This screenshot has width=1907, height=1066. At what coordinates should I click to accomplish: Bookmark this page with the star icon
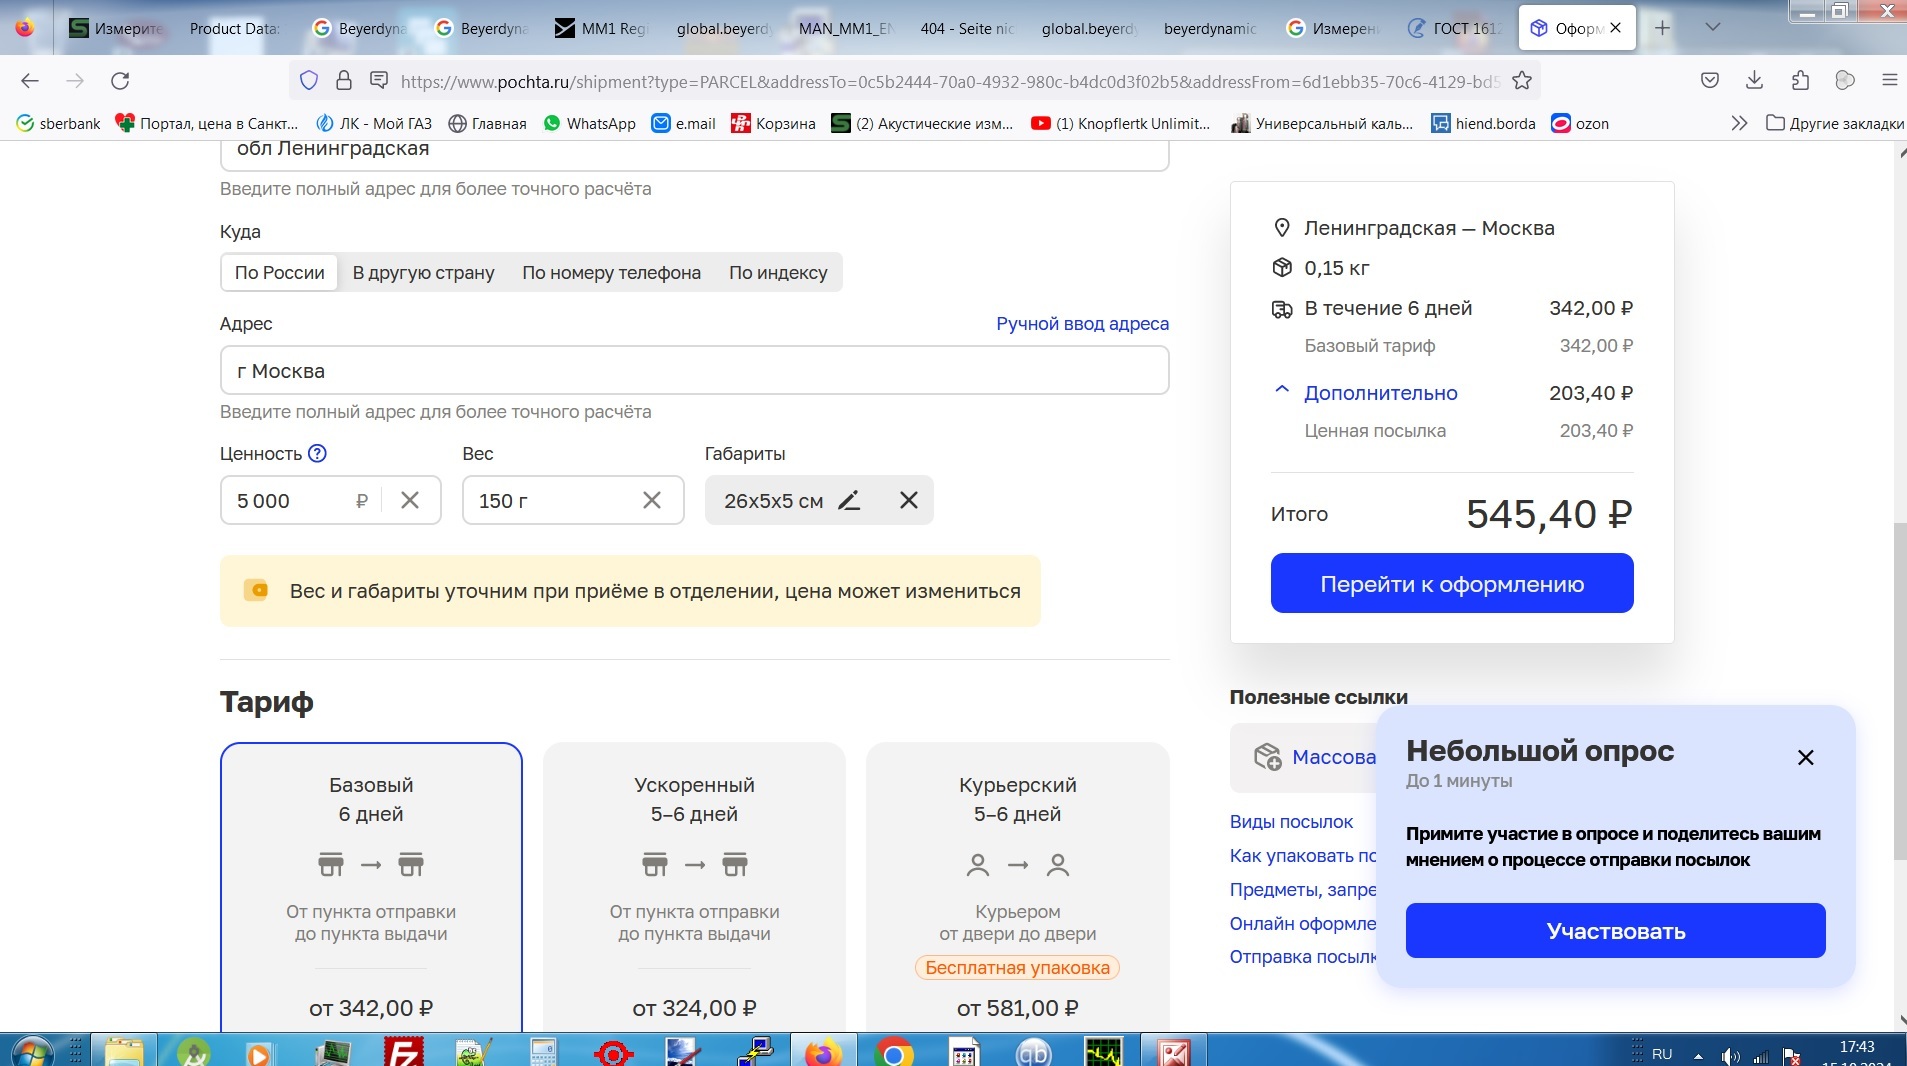[x=1522, y=81]
